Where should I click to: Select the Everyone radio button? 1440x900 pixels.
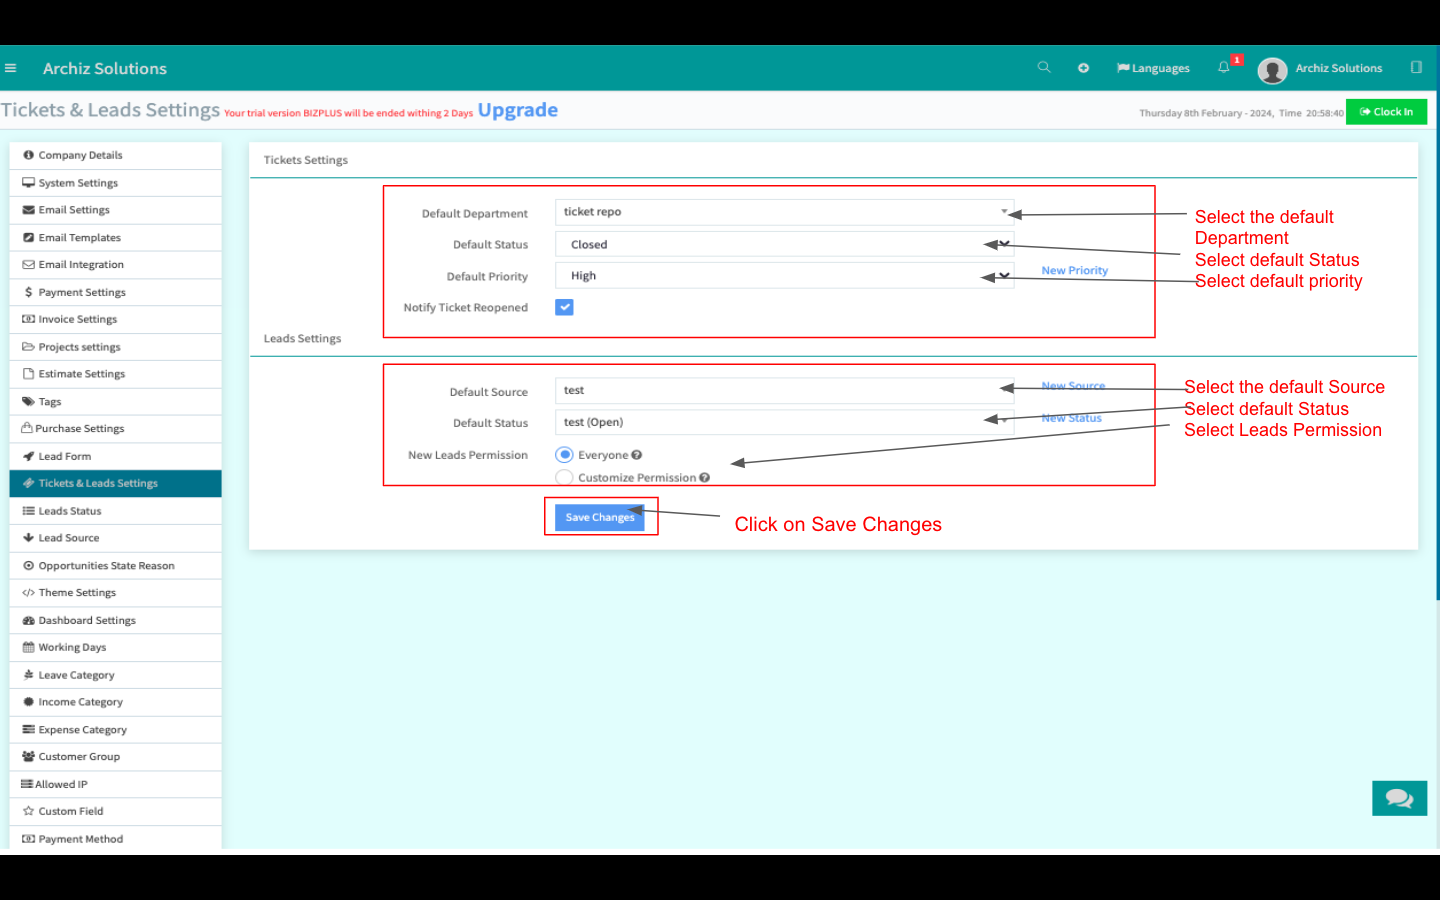pyautogui.click(x=565, y=455)
